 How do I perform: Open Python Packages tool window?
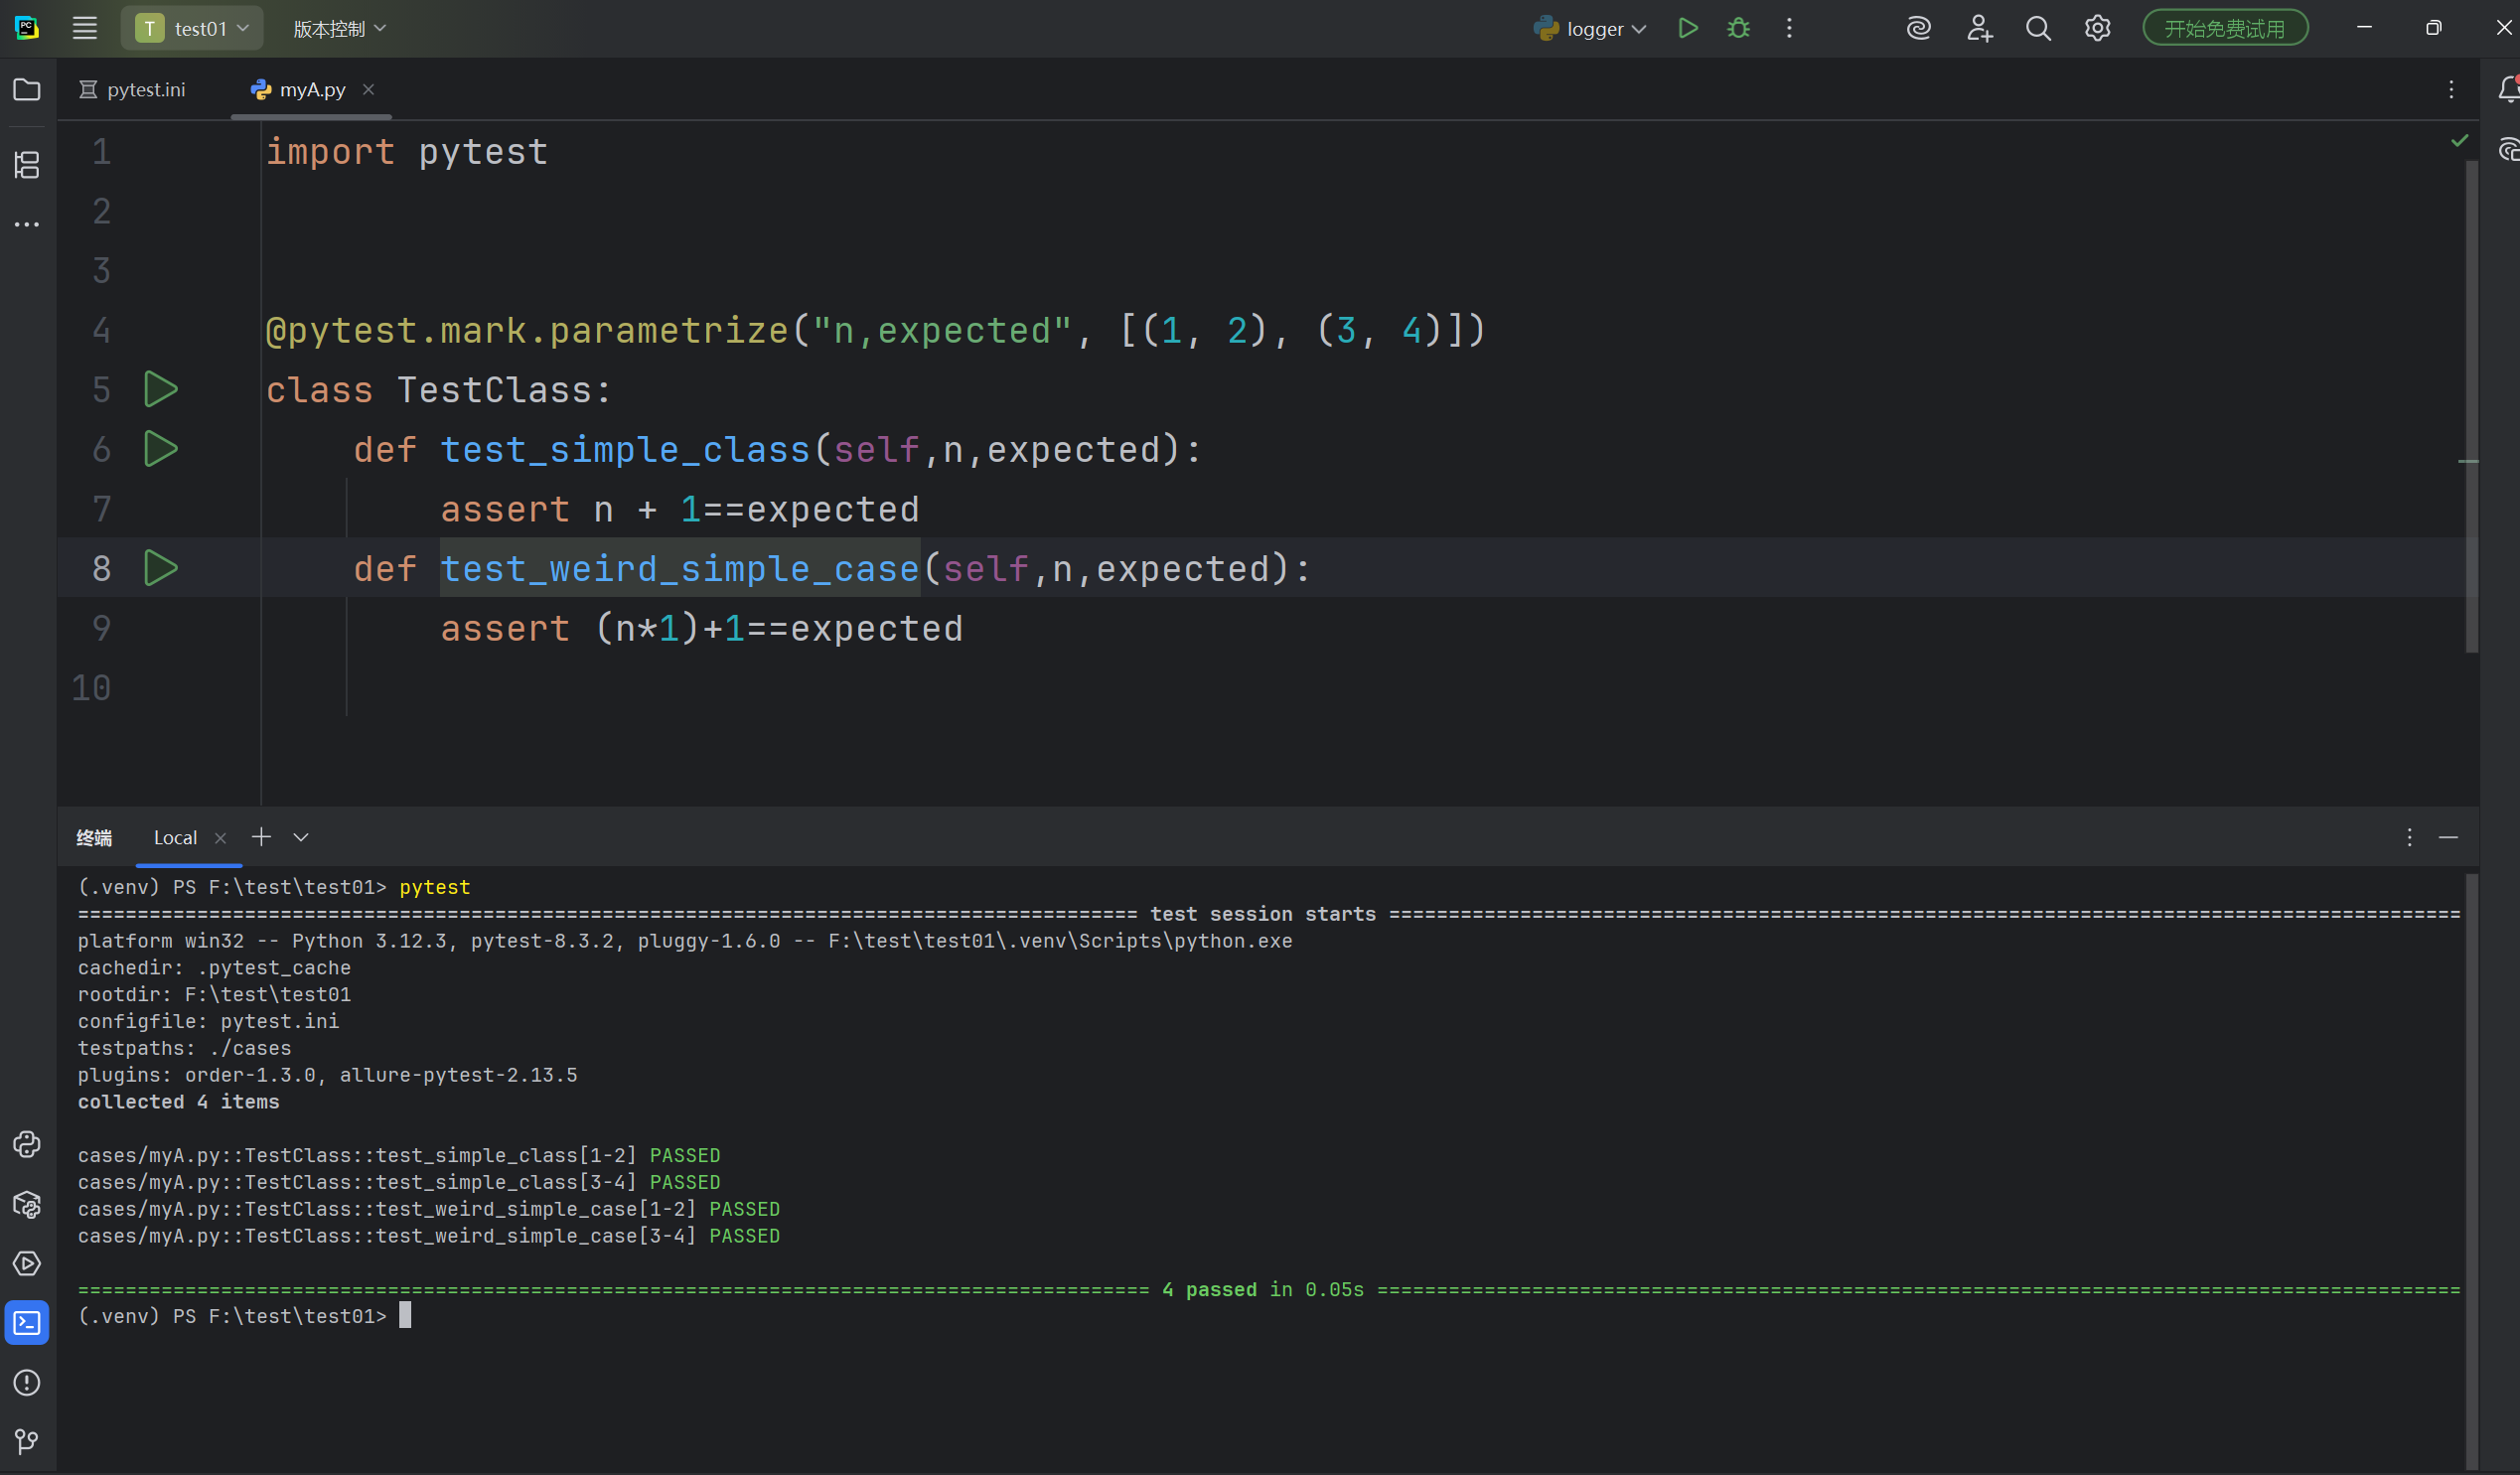point(27,1204)
